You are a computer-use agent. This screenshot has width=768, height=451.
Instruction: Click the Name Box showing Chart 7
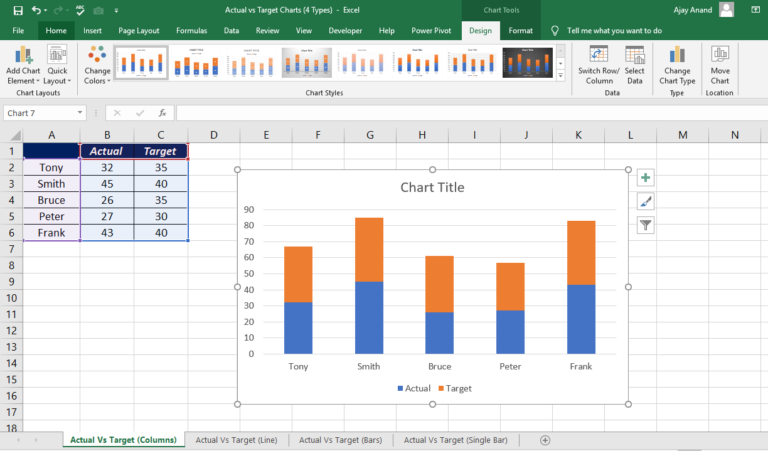click(39, 113)
